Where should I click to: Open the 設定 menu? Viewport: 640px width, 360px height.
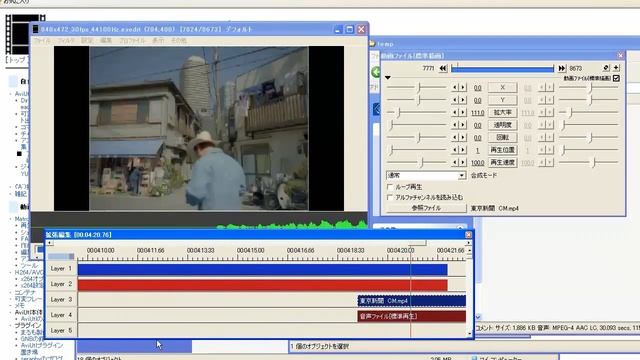tap(87, 41)
